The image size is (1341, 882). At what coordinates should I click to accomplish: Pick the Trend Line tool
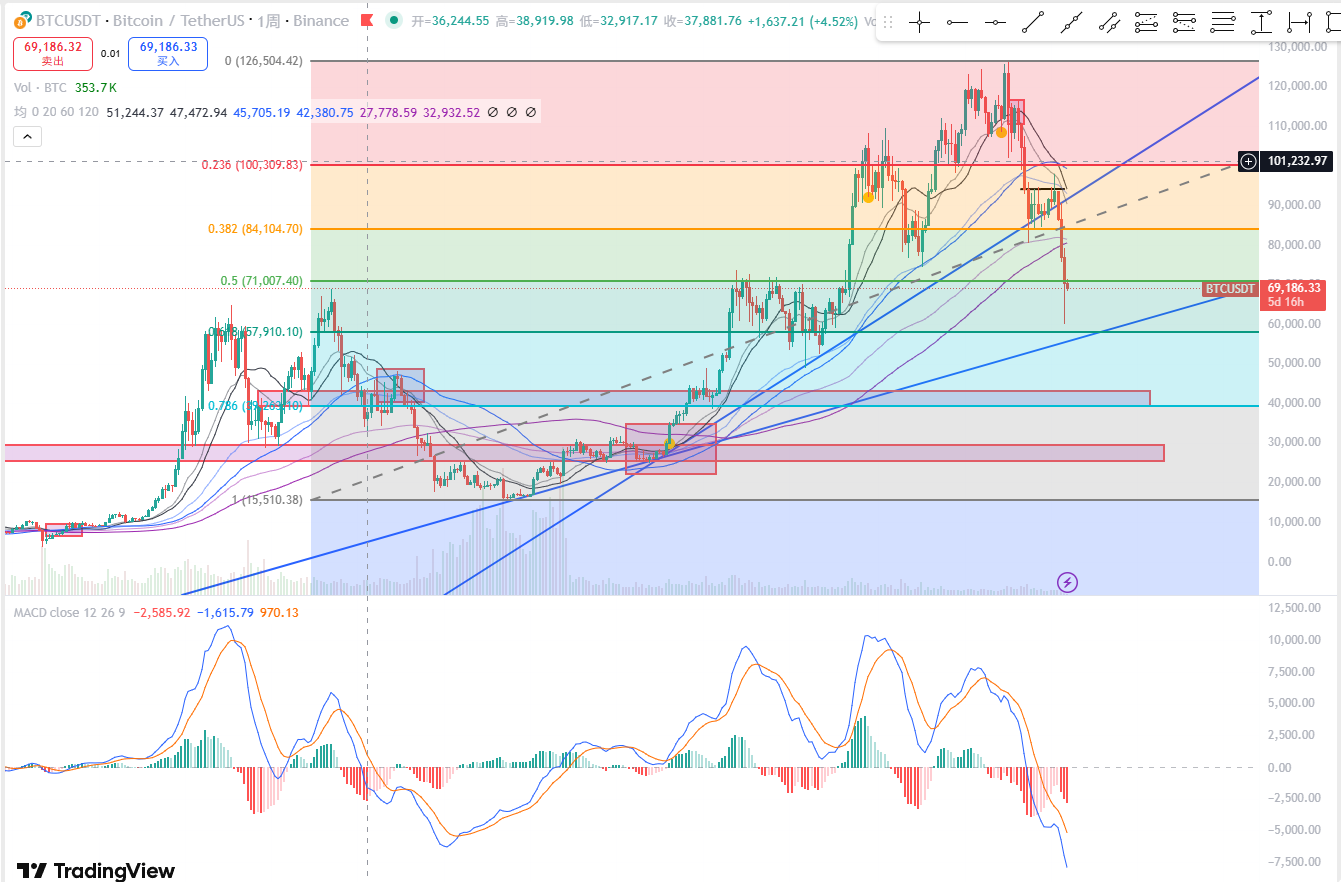[x=1033, y=23]
